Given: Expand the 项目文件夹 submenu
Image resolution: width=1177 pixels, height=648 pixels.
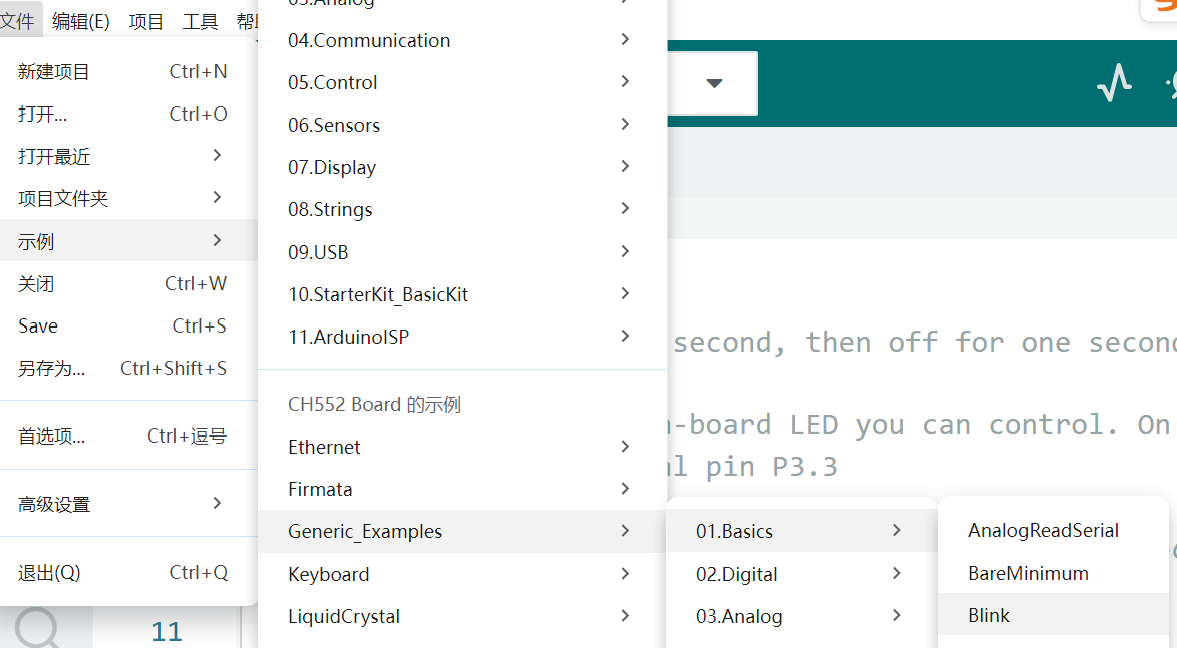Looking at the screenshot, I should pyautogui.click(x=128, y=198).
